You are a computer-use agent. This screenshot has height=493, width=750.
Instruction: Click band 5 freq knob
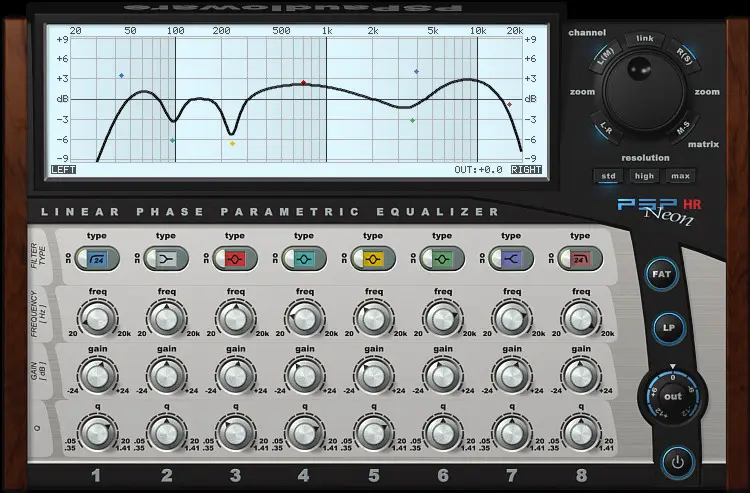pos(374,318)
